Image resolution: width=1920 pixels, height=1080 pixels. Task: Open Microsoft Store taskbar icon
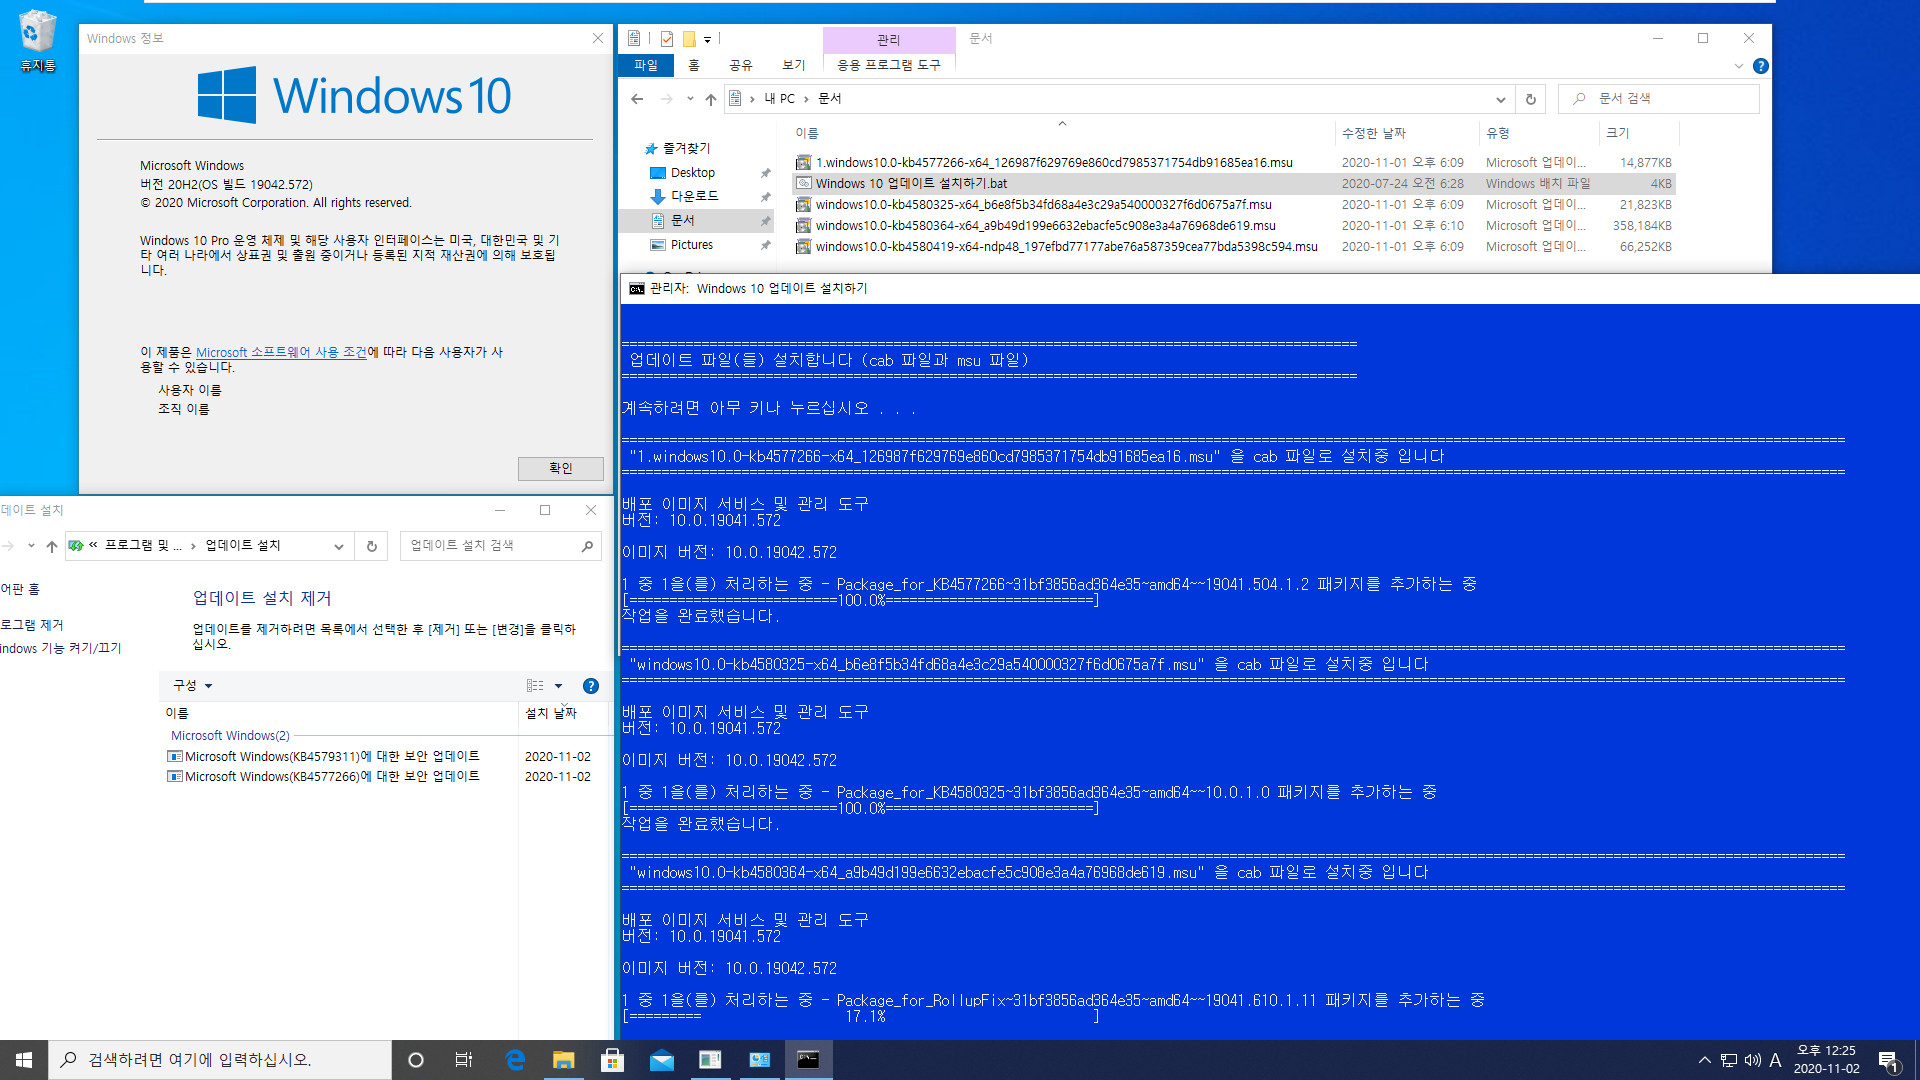(613, 1060)
